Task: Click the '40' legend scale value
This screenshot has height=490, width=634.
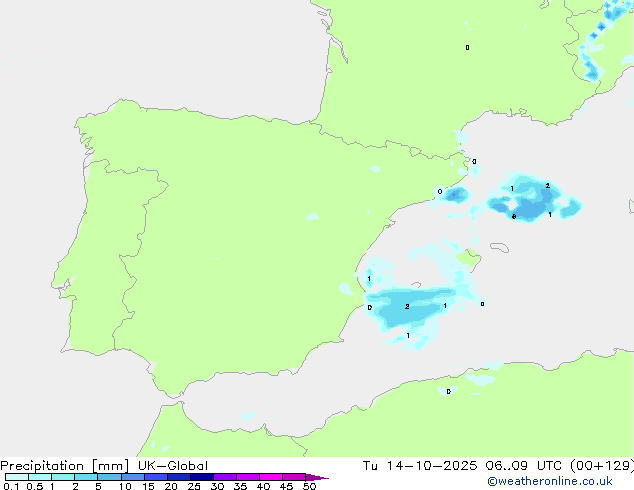Action: tap(263, 486)
